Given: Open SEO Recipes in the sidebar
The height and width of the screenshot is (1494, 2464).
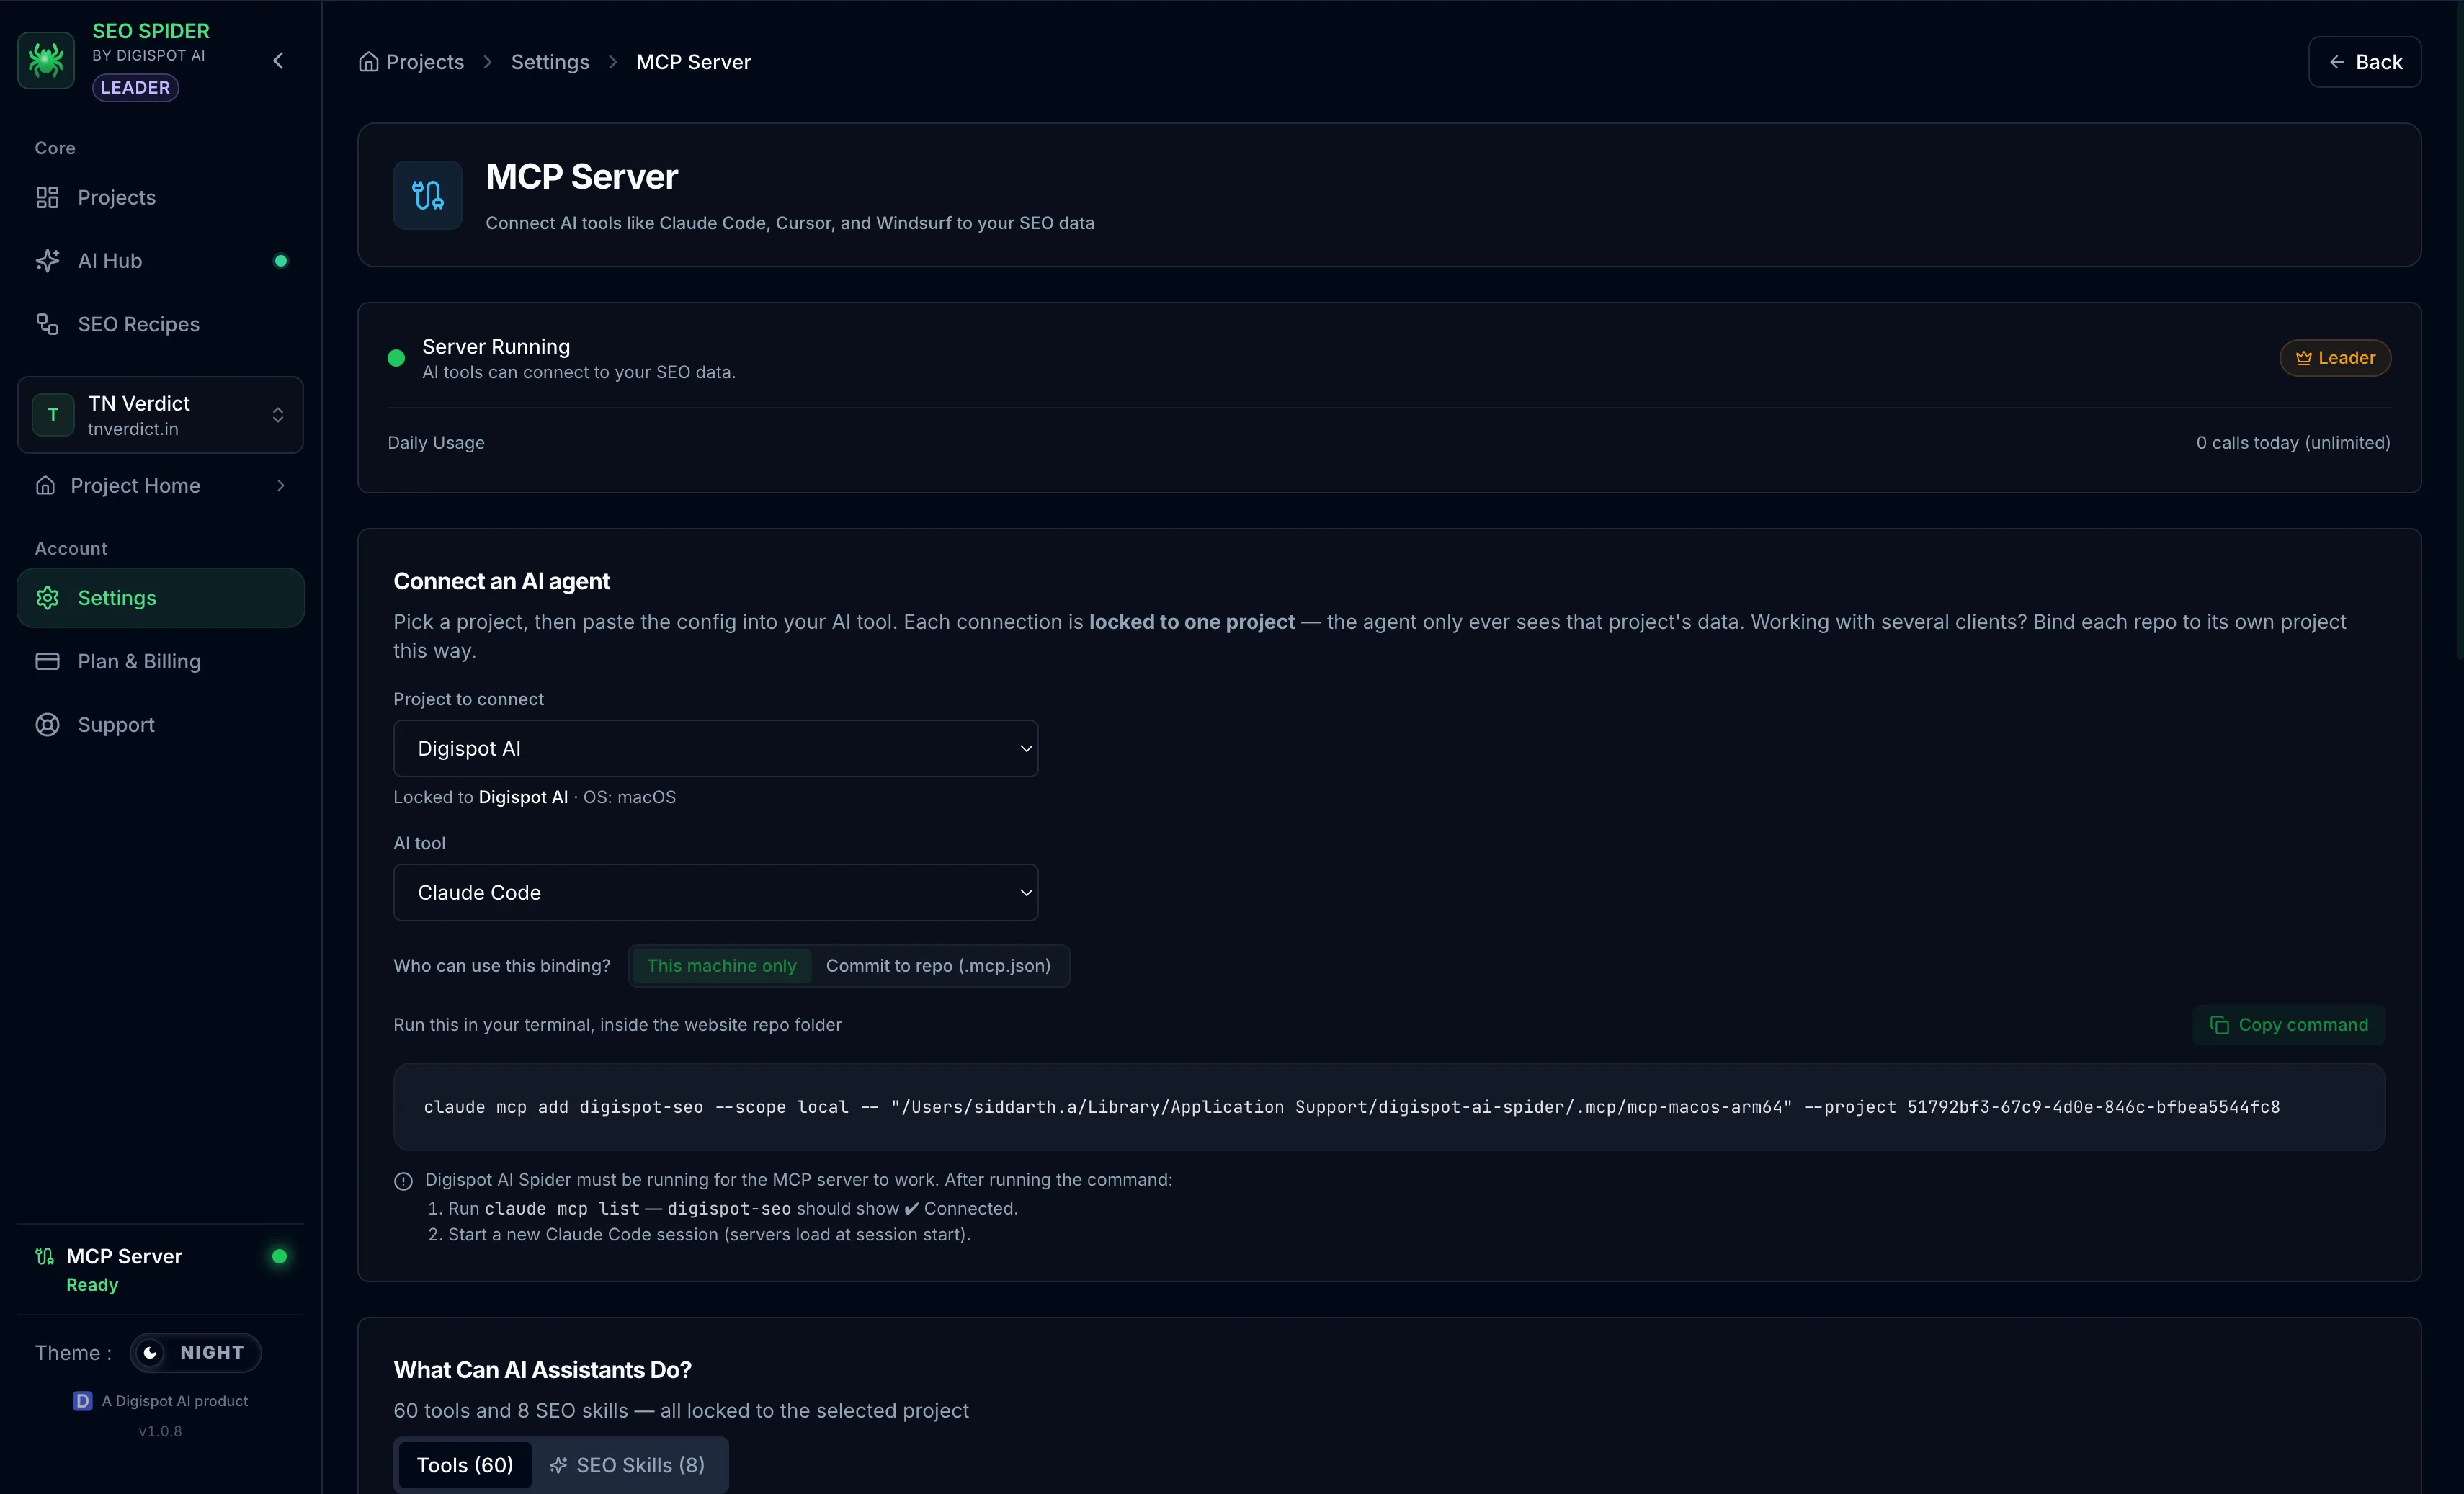Looking at the screenshot, I should coord(160,324).
